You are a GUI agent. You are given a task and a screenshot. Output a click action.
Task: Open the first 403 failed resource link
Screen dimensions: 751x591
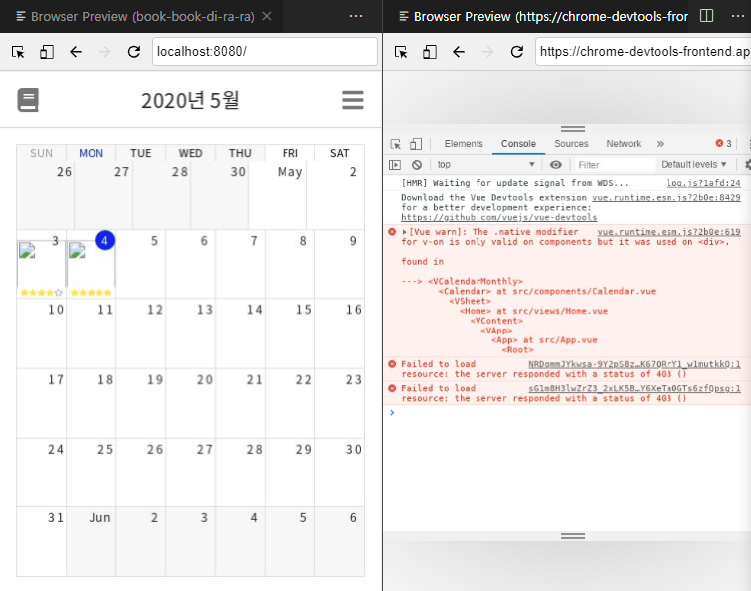pos(634,364)
